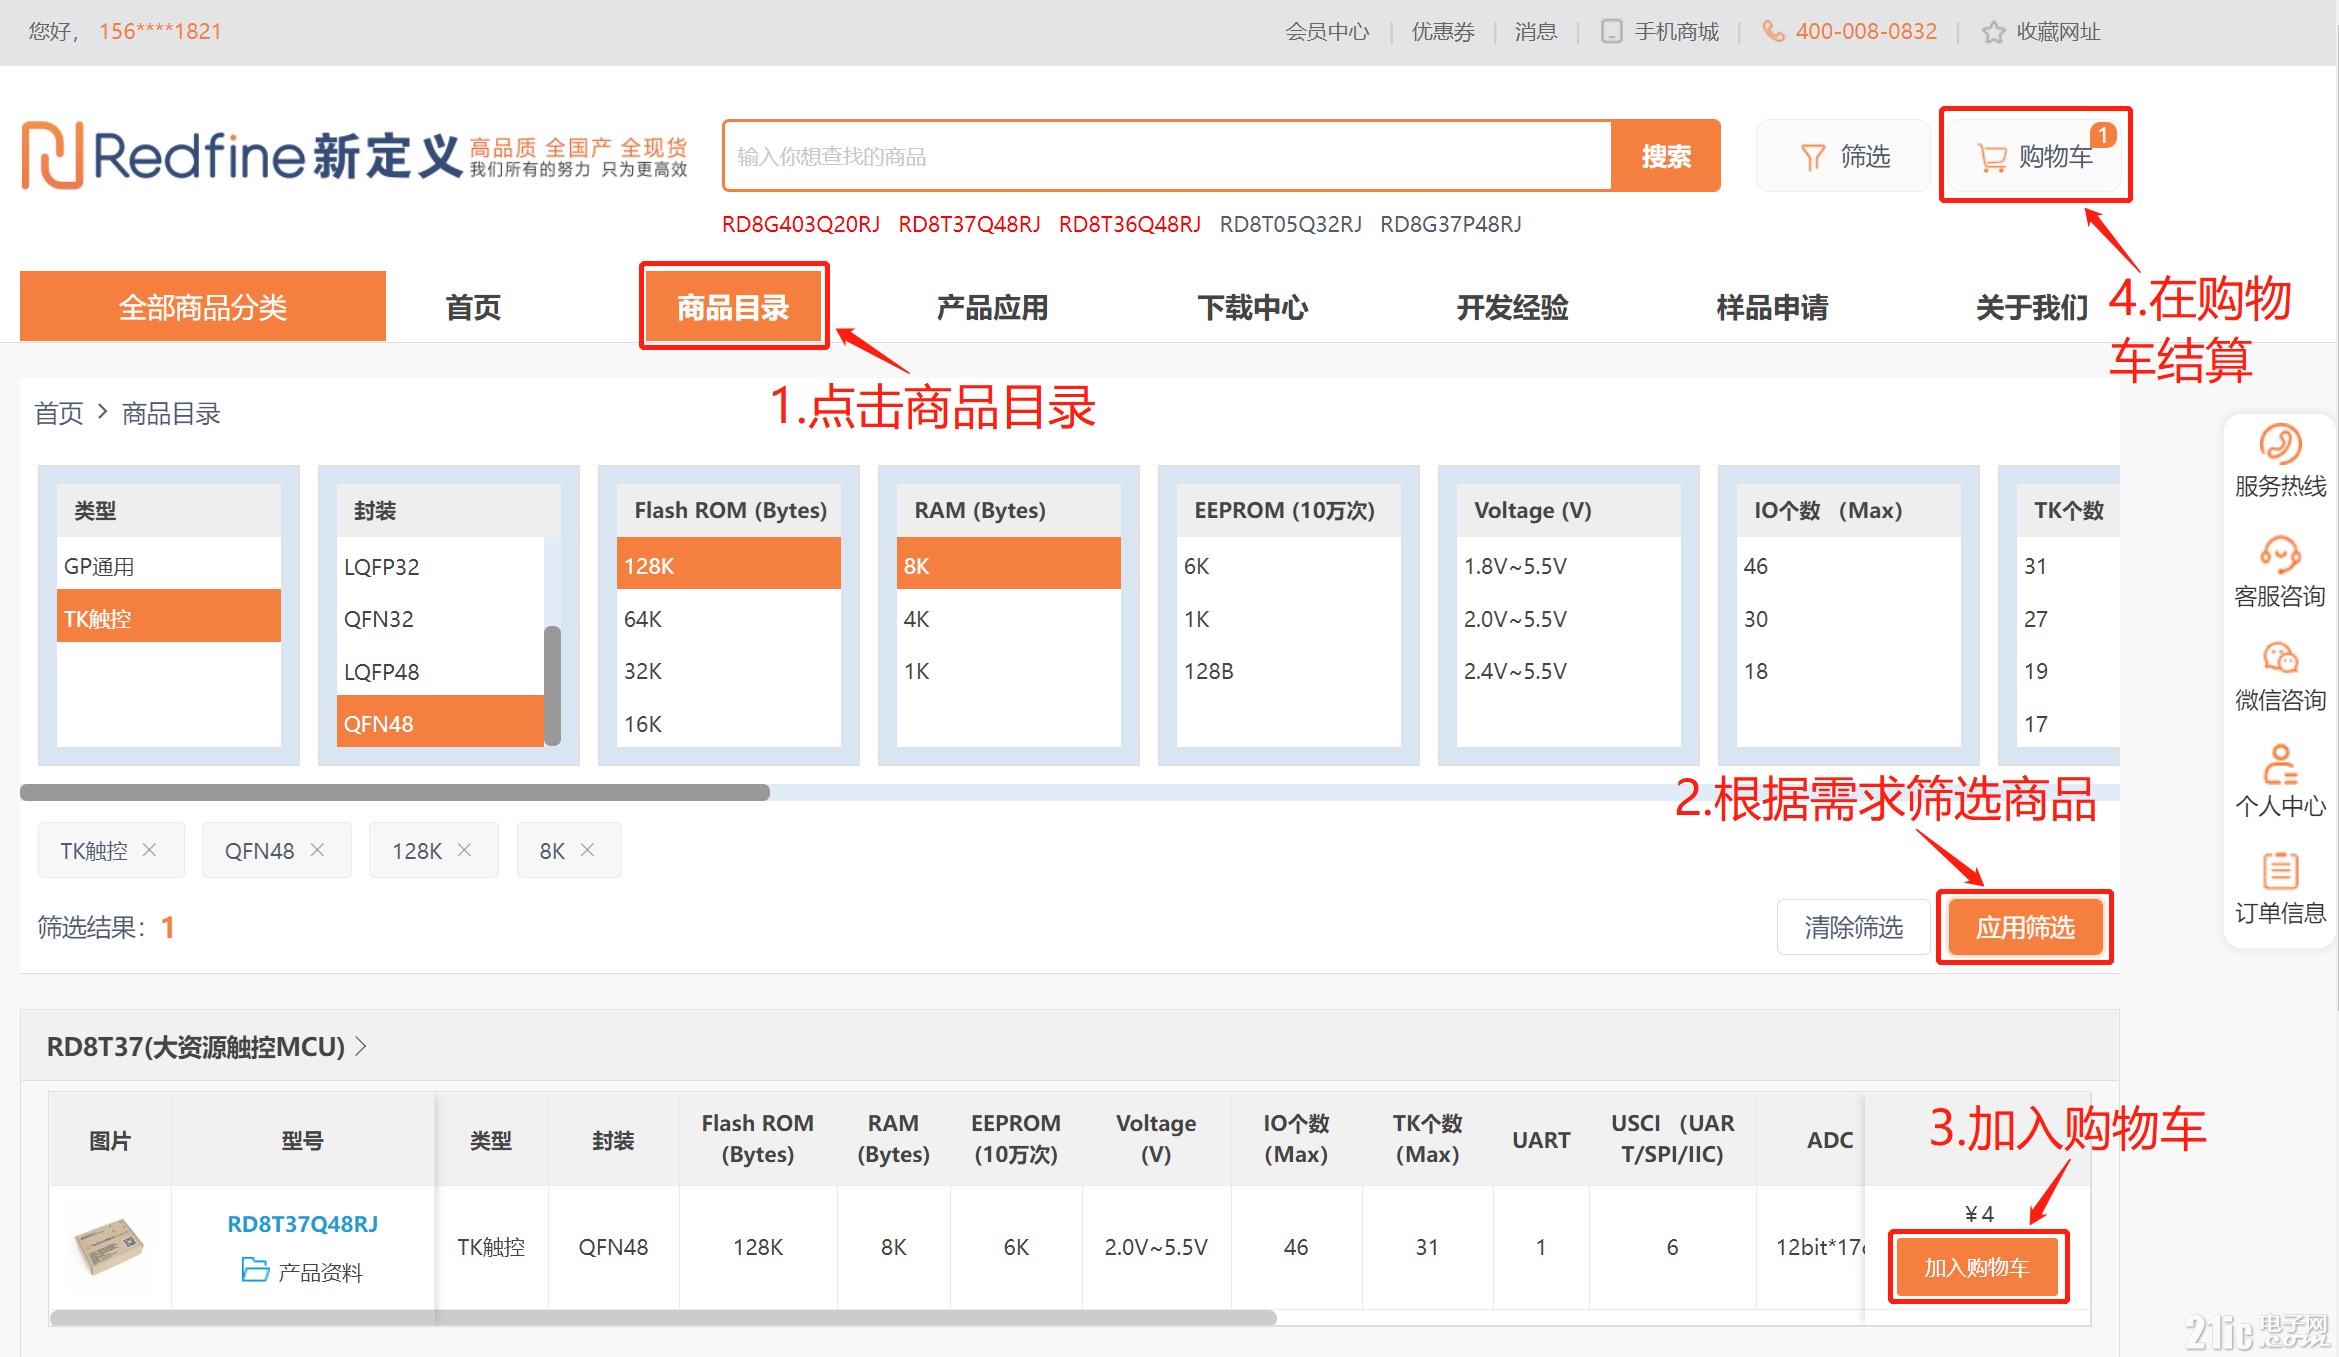Select 32K Flash ROM filter
Image resolution: width=2339 pixels, height=1357 pixels.
(729, 671)
